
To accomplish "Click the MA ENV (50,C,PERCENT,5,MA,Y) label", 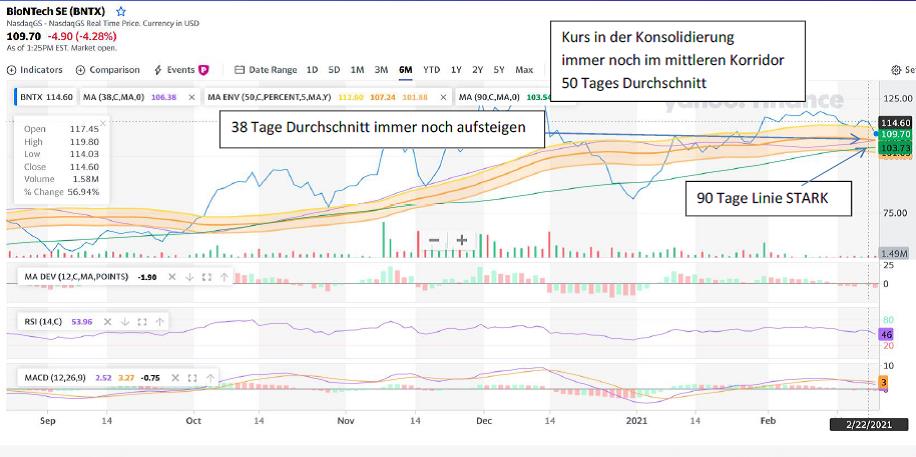I will point(268,97).
